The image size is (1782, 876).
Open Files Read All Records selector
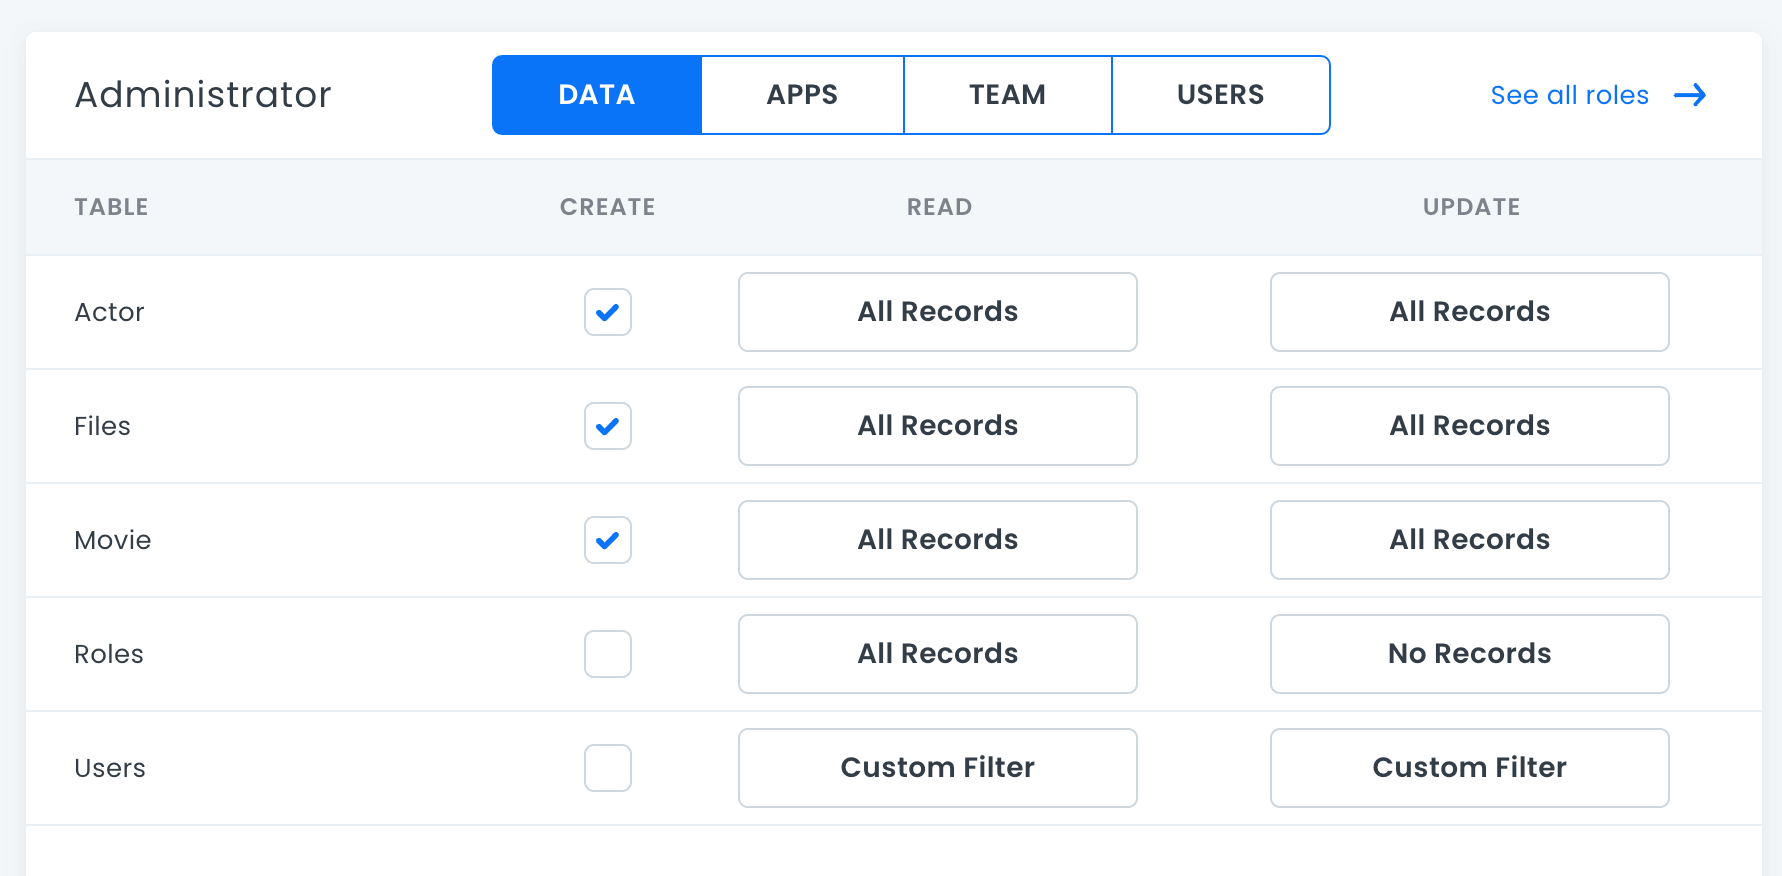(x=937, y=426)
